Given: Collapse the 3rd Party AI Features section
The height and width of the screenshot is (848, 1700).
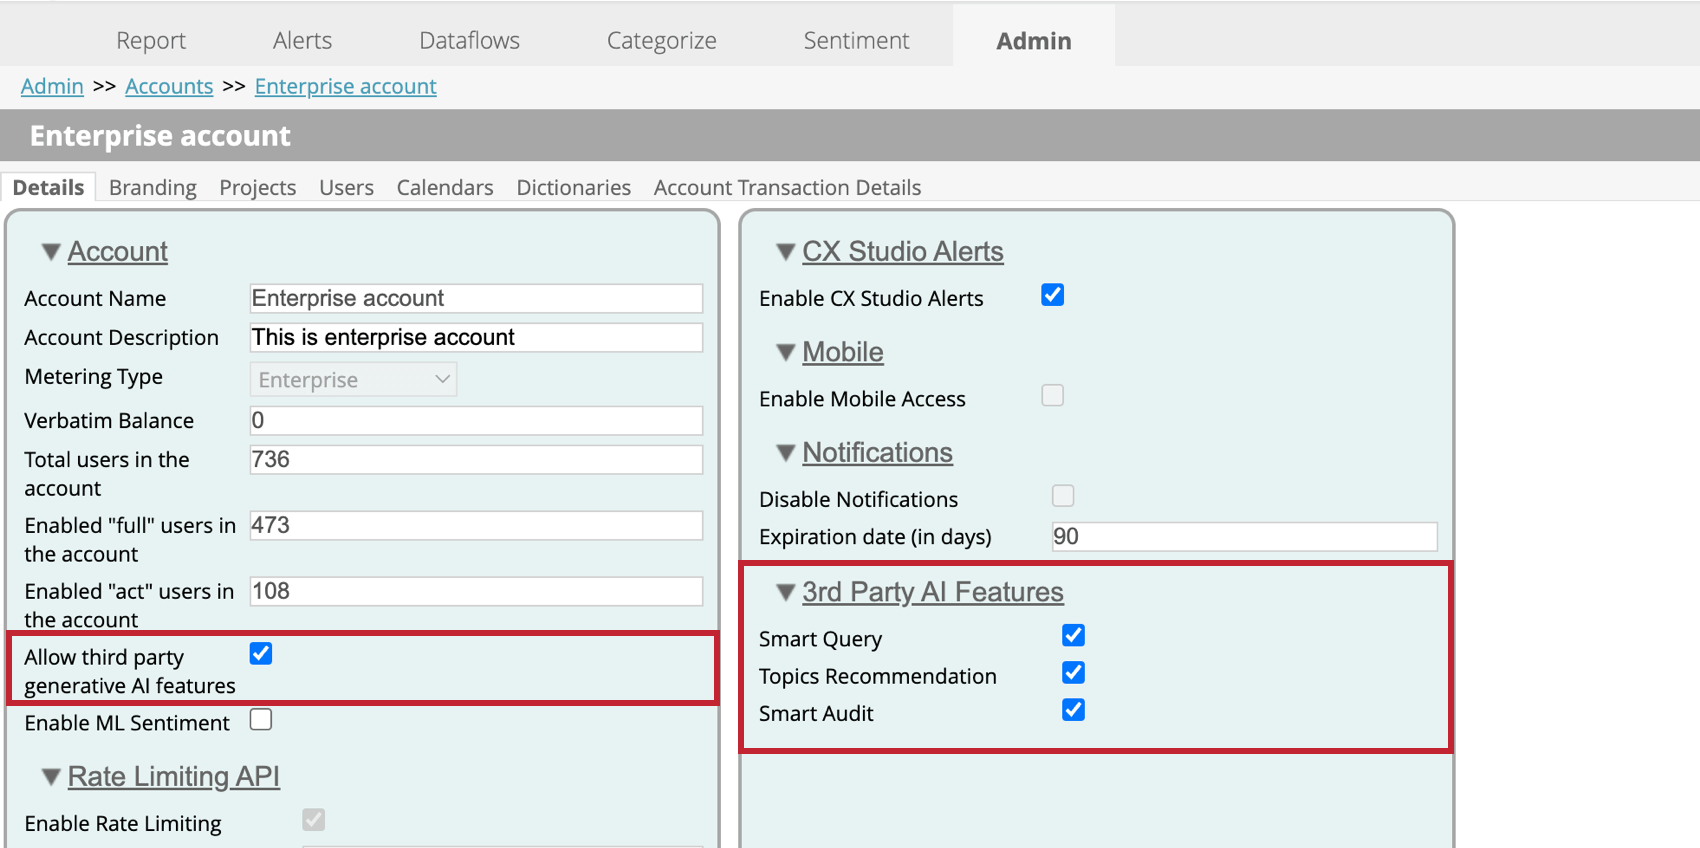Looking at the screenshot, I should (786, 593).
